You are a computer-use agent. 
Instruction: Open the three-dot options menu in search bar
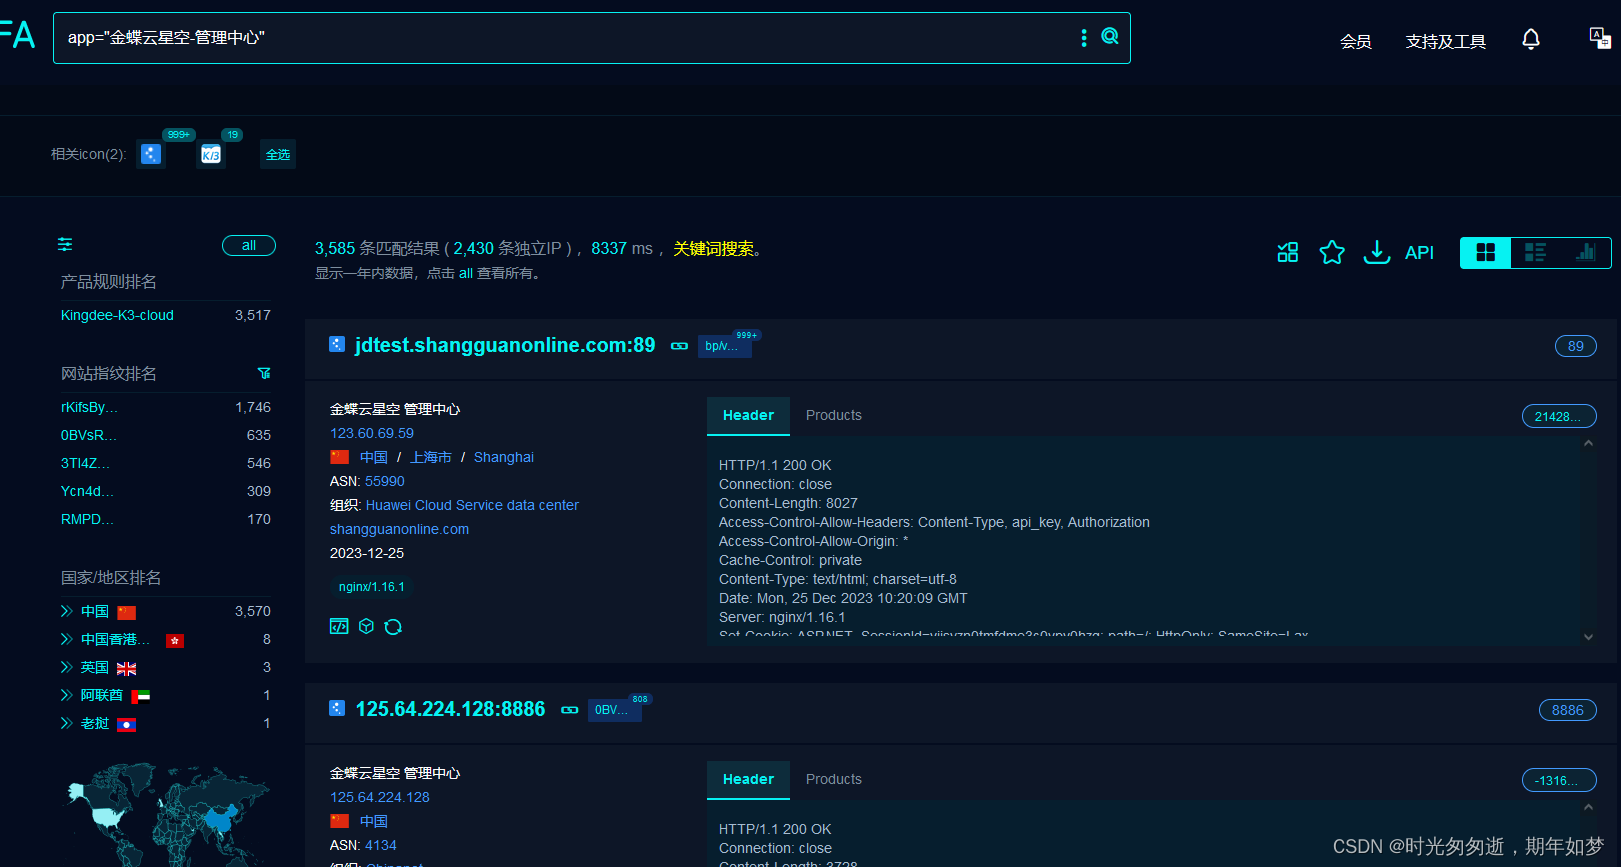1084,38
